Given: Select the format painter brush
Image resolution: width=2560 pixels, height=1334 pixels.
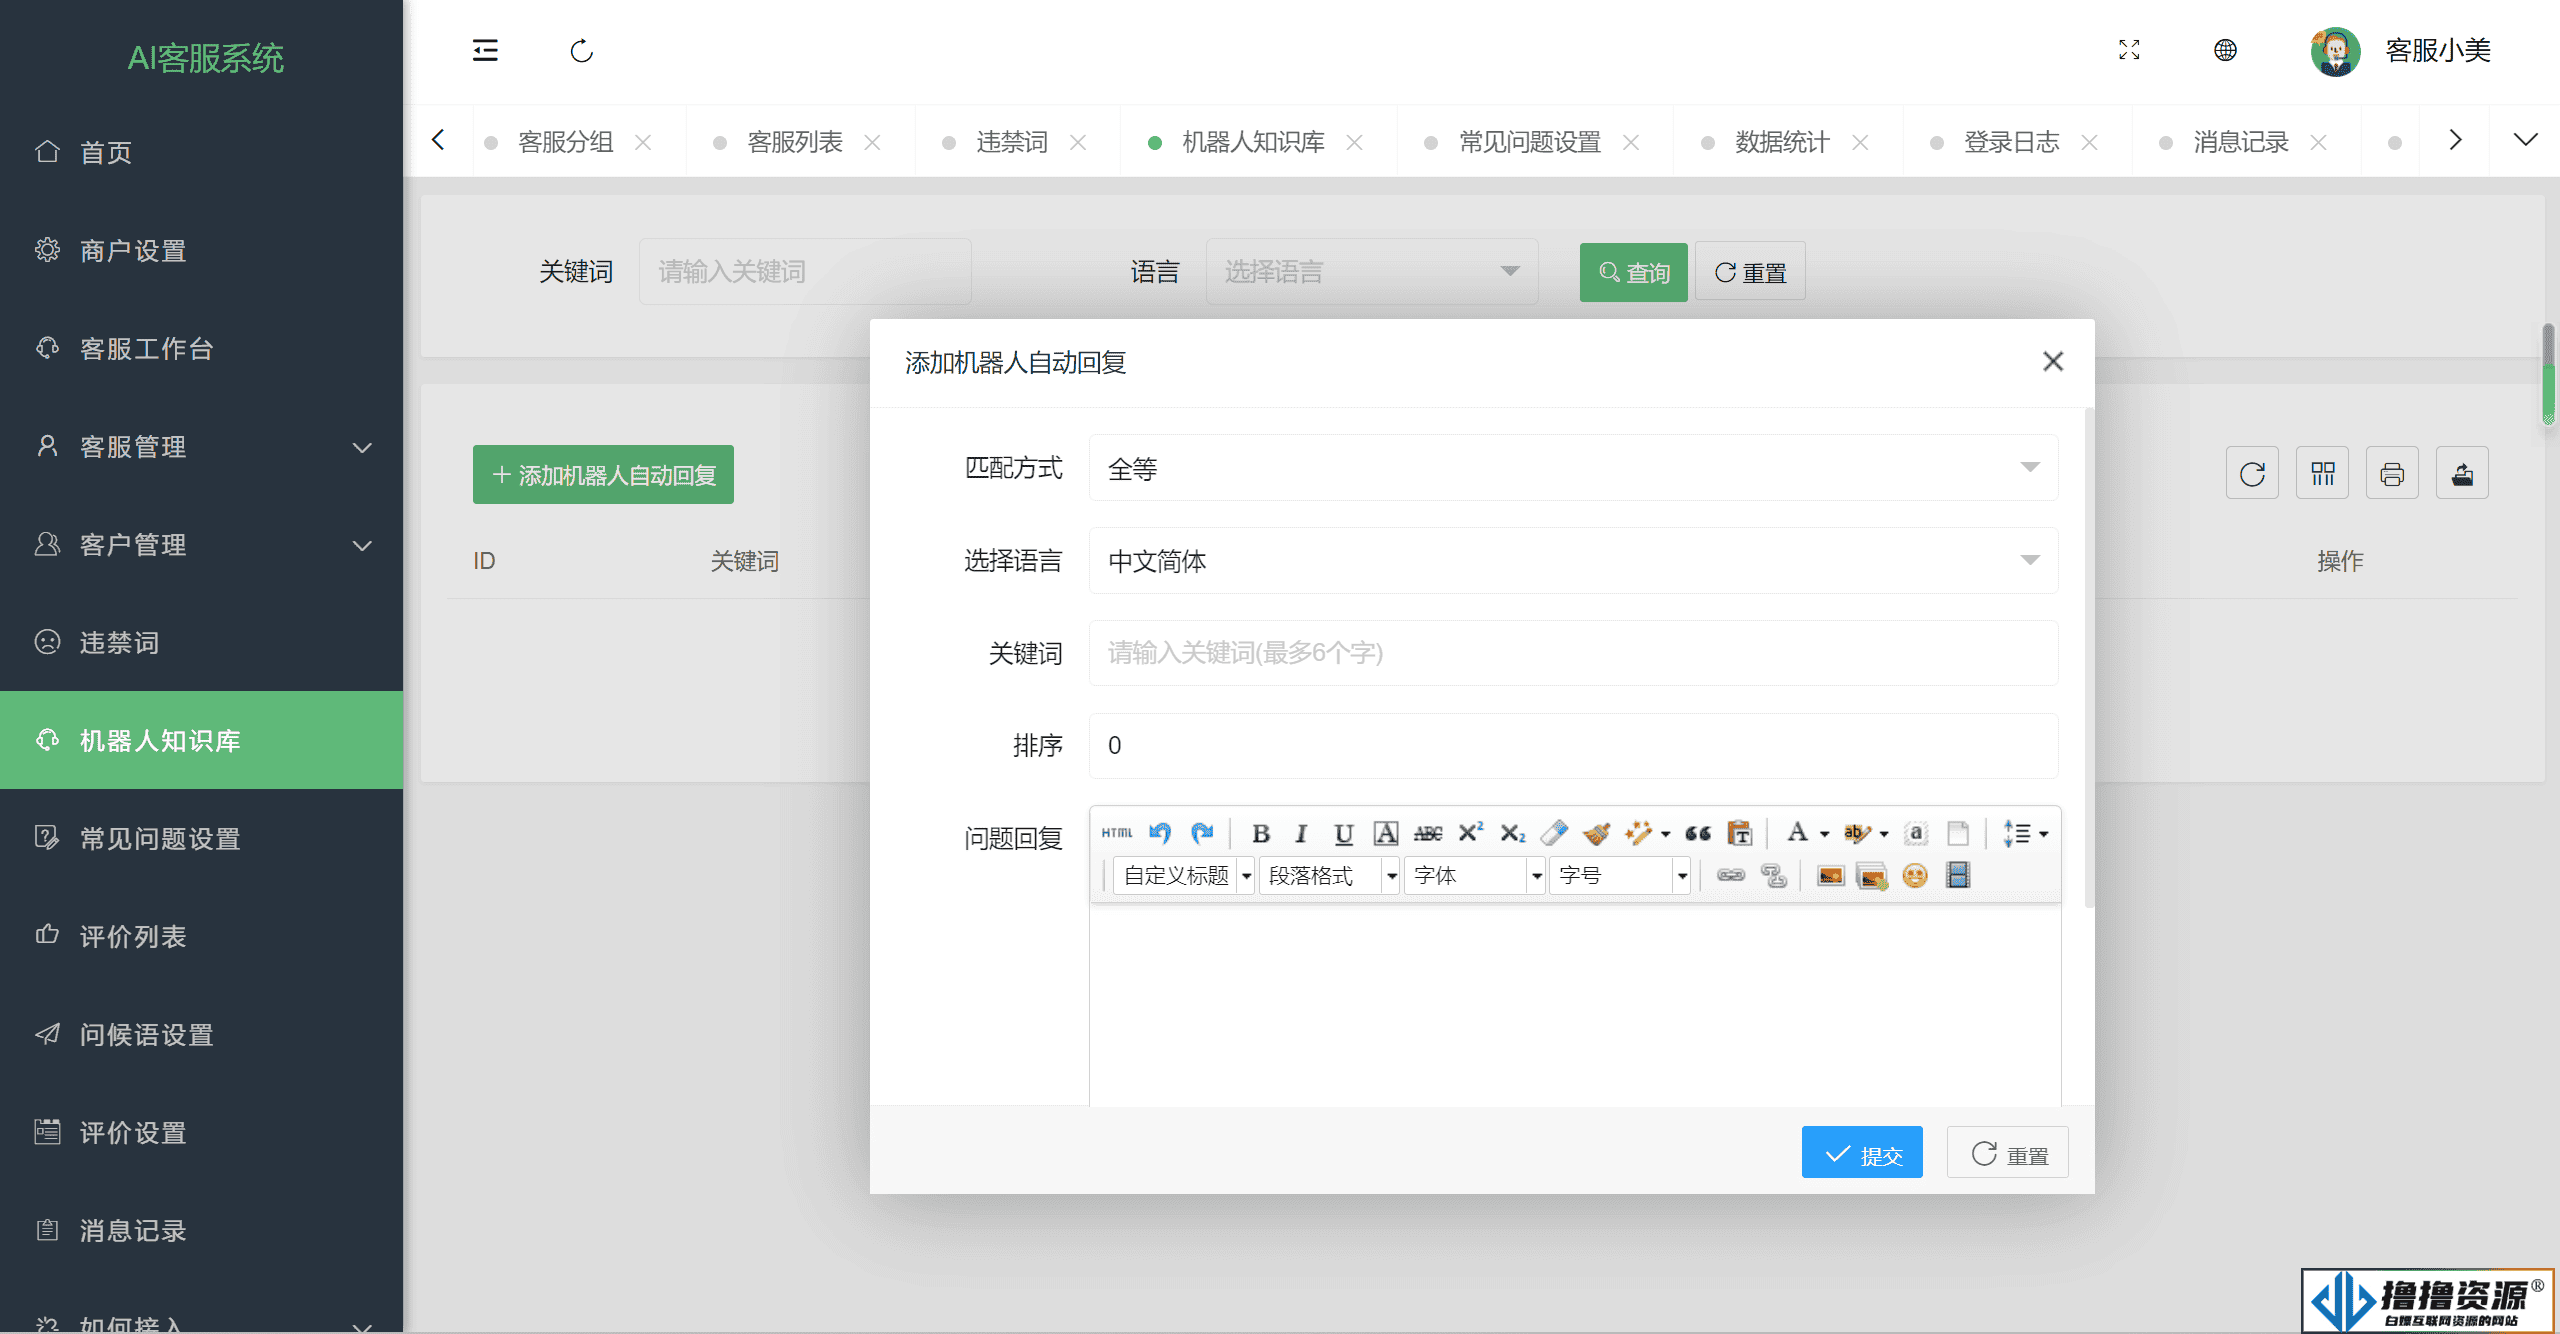Looking at the screenshot, I should (1597, 833).
